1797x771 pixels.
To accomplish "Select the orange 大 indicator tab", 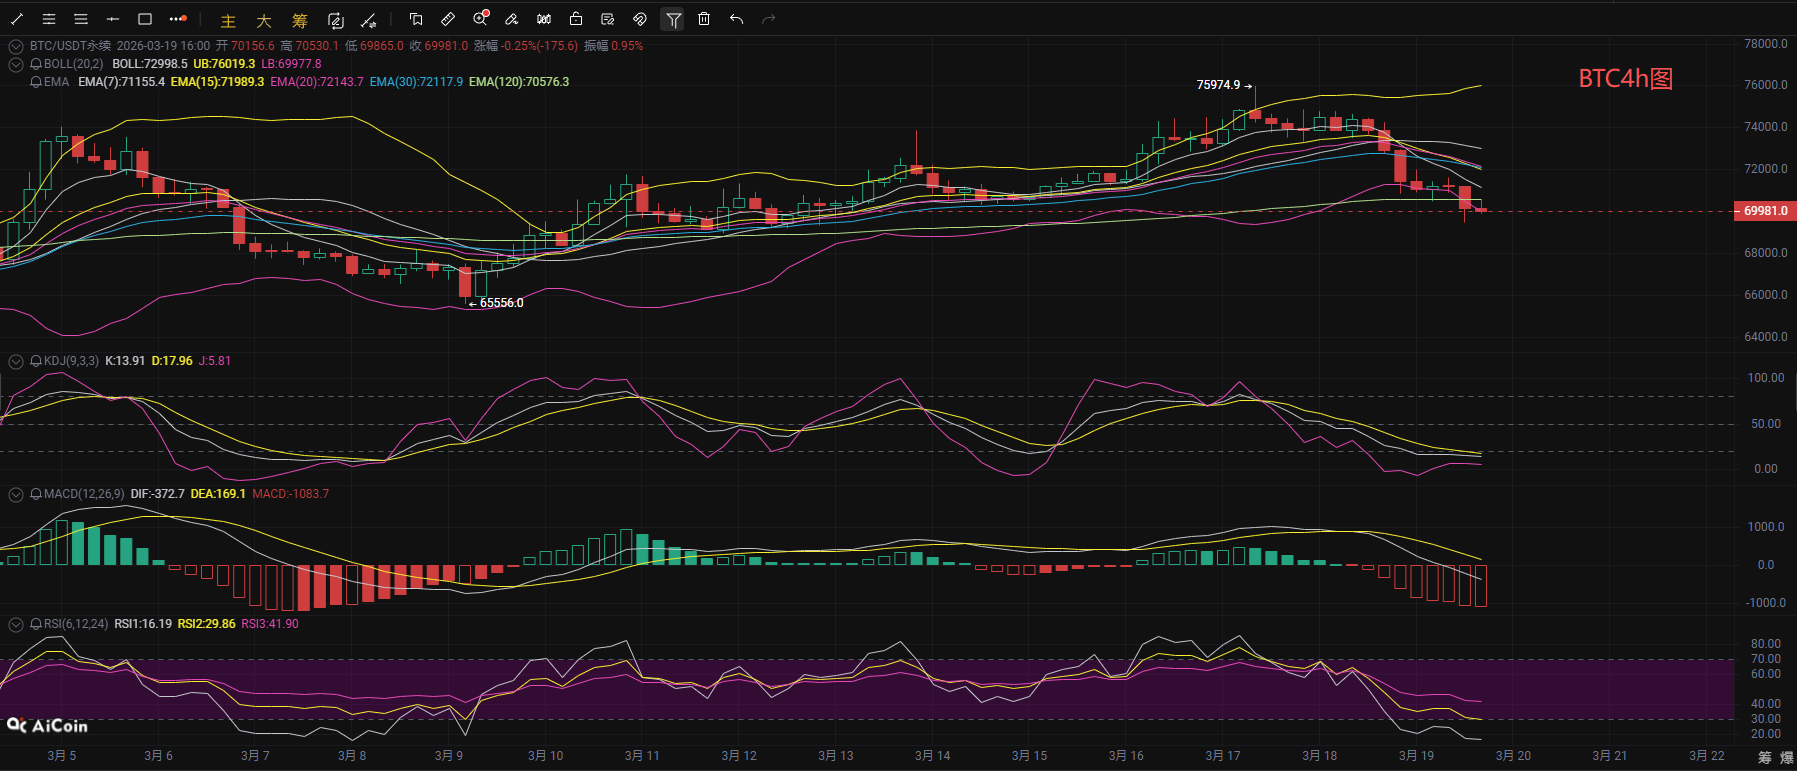I will (264, 21).
